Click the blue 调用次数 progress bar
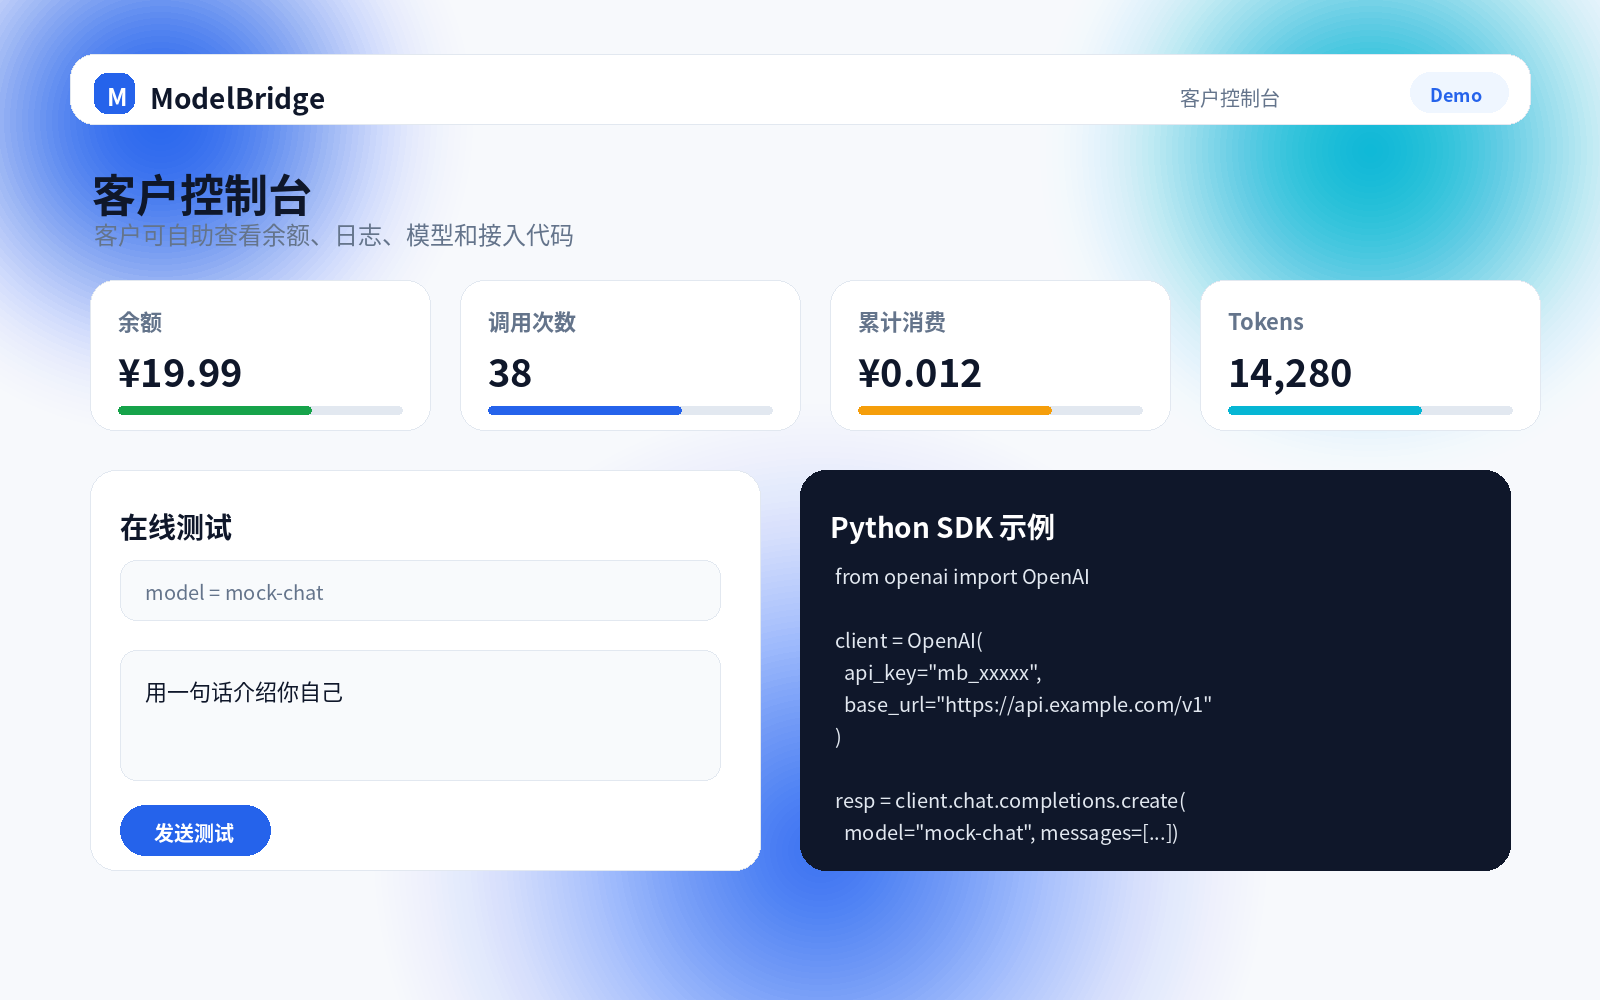Screen dimensions: 1600x1000 click(x=630, y=410)
